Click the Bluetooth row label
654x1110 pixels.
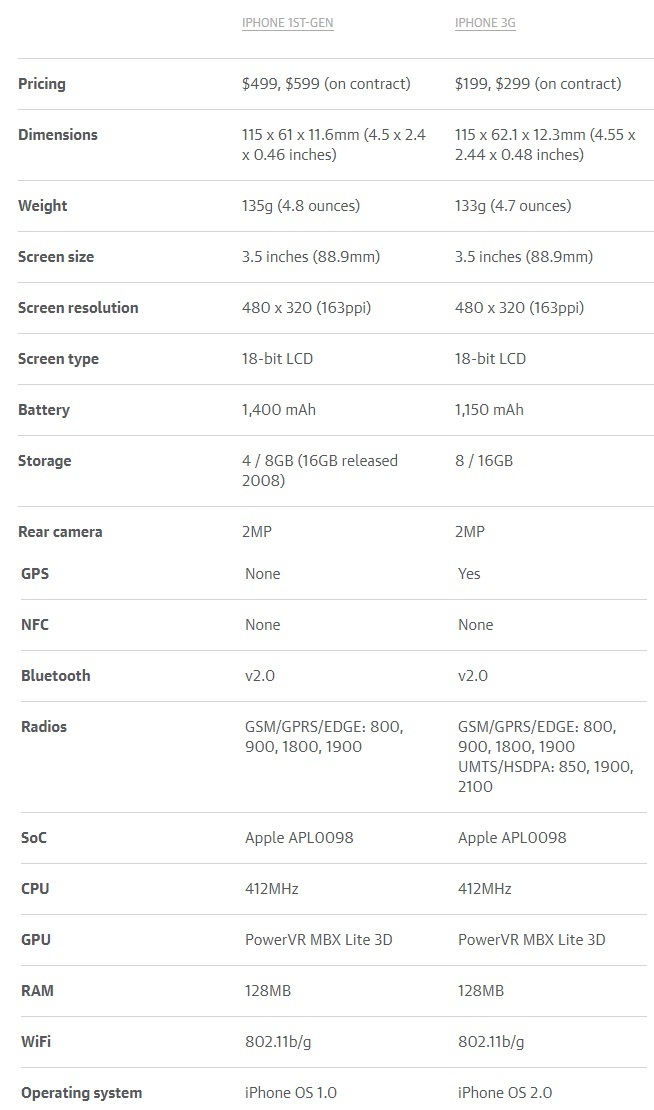point(56,675)
